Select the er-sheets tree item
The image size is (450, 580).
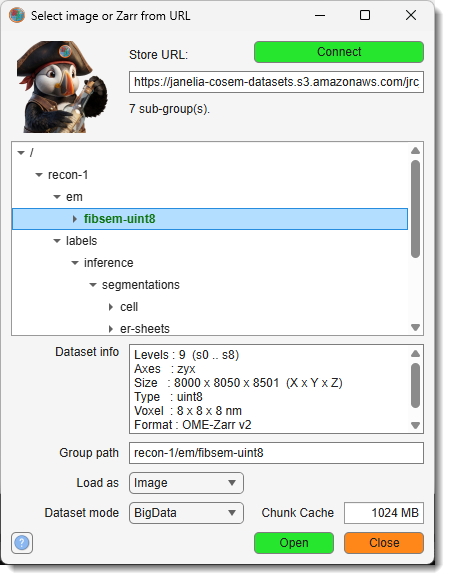tap(145, 329)
